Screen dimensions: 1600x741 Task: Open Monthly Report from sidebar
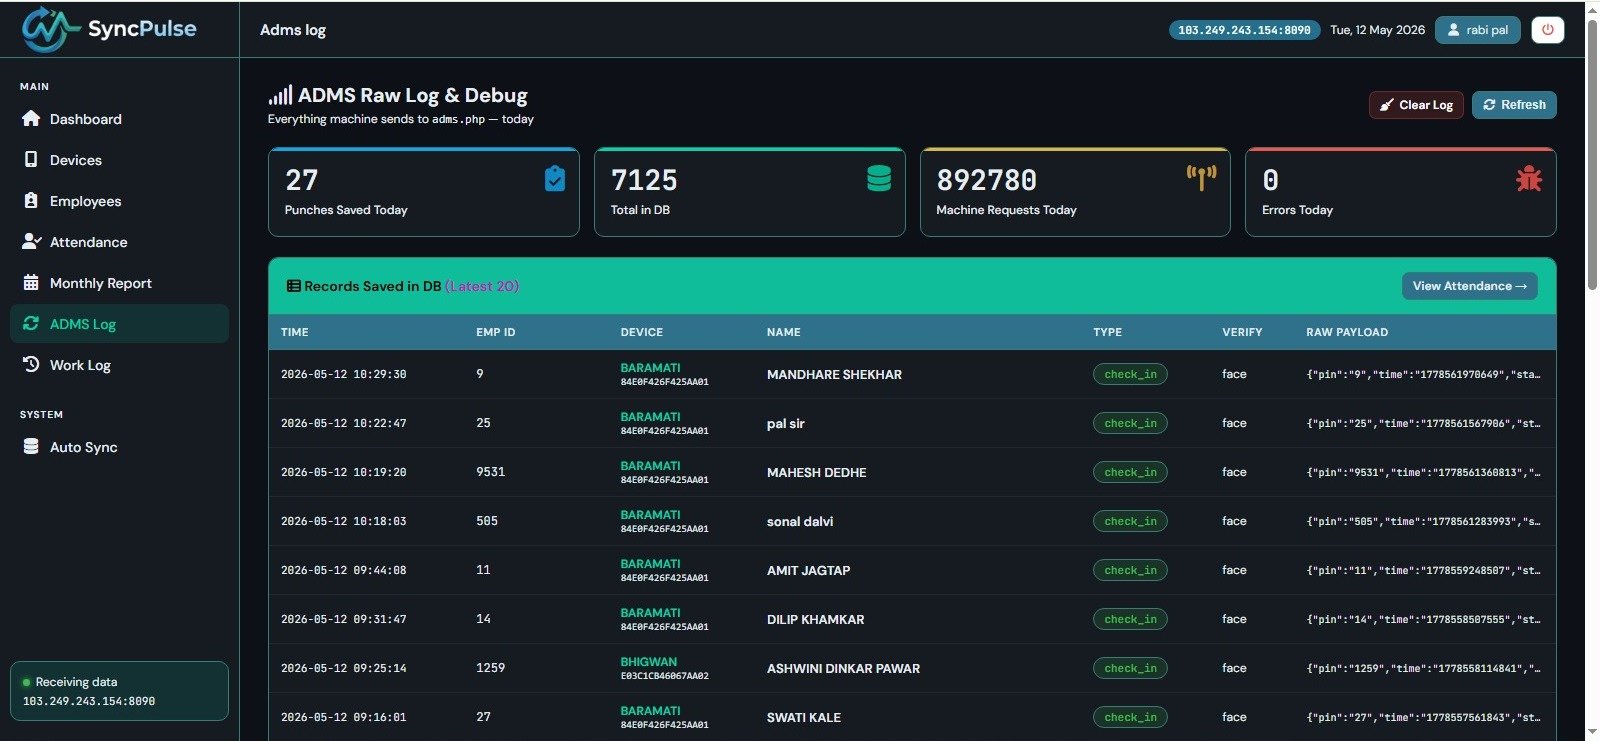pos(120,282)
